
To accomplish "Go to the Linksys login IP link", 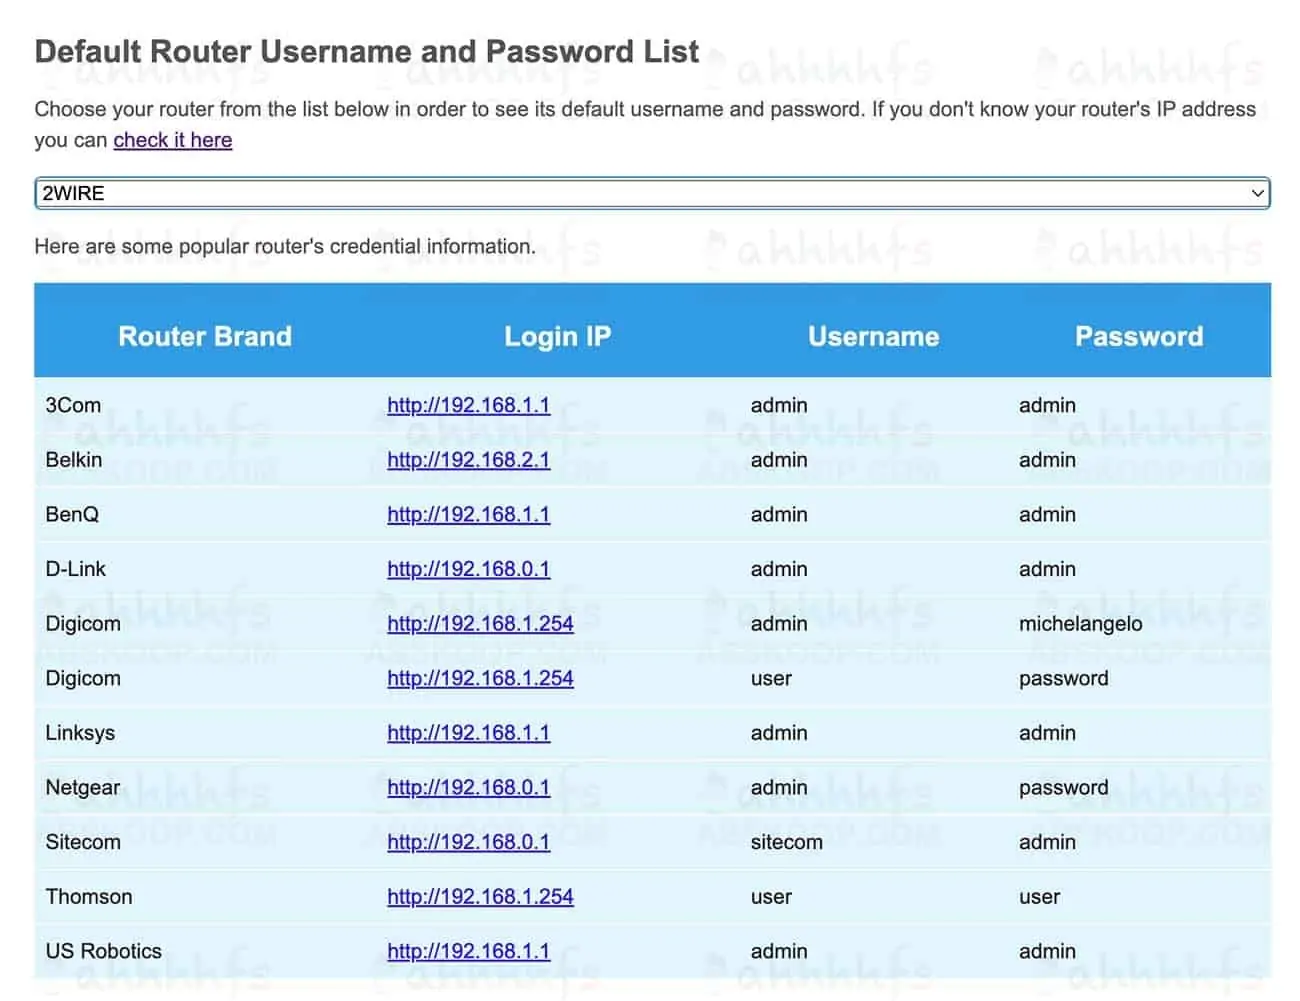I will (468, 733).
